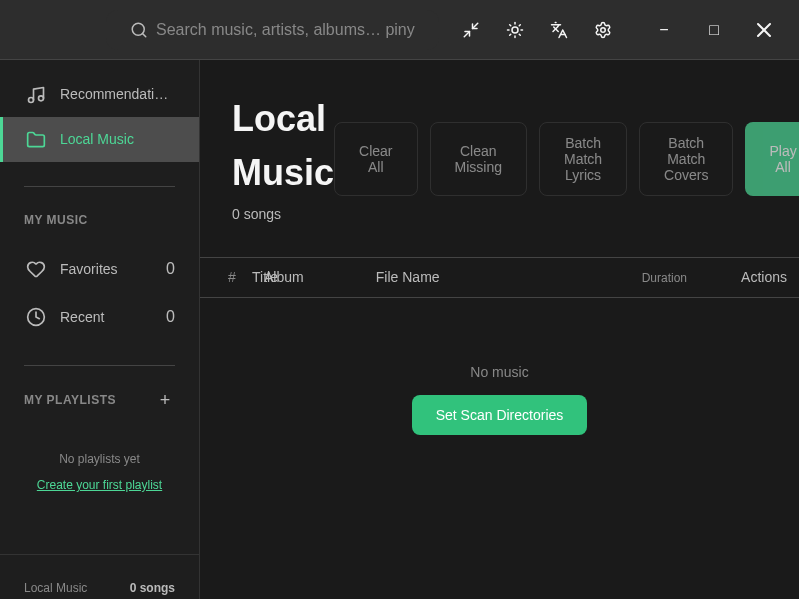
Task: Switch to mini player mode icon
Action: tap(471, 30)
